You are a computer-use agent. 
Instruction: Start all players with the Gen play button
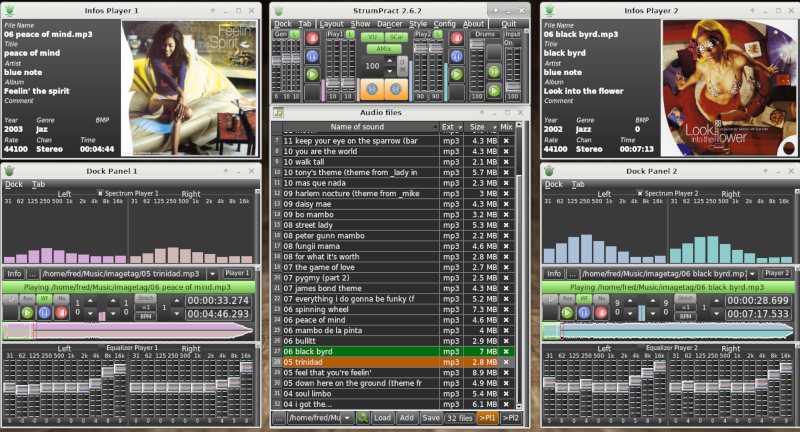(312, 74)
